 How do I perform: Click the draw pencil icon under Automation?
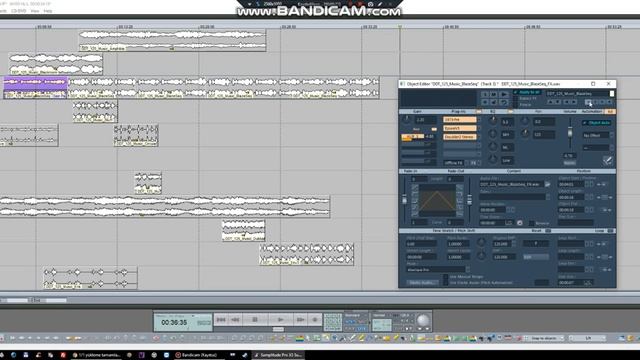pyautogui.click(x=607, y=160)
